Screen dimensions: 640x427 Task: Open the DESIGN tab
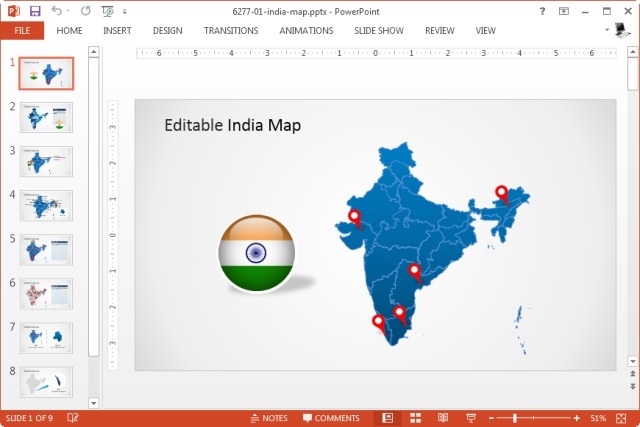(x=167, y=31)
